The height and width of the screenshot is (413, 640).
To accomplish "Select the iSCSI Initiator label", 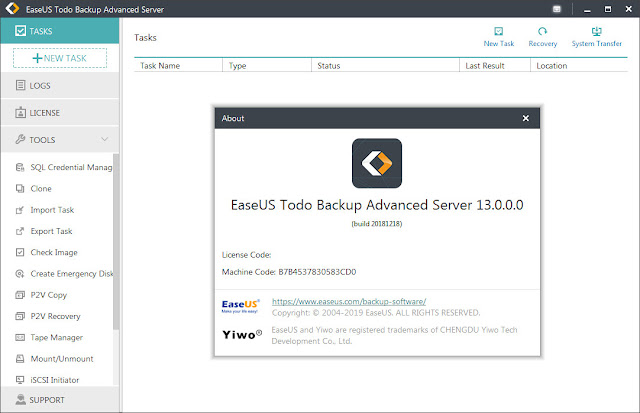I will tap(55, 380).
